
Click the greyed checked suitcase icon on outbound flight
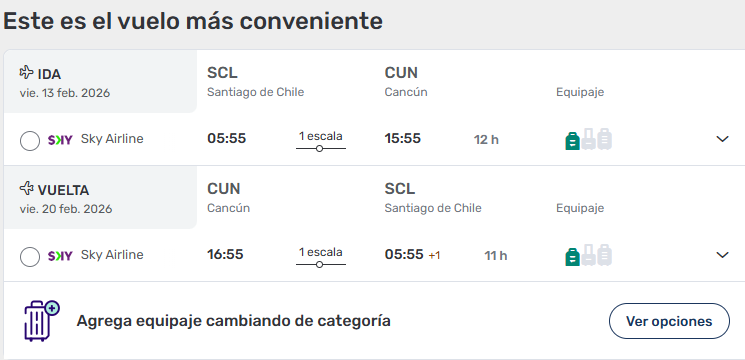(604, 139)
